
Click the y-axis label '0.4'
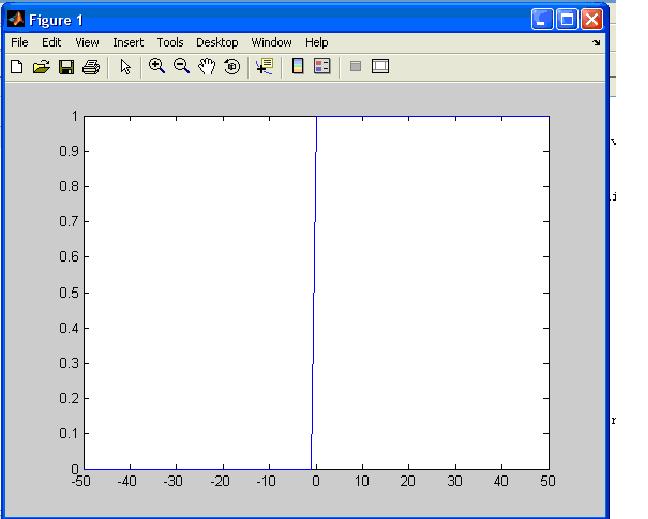point(69,329)
